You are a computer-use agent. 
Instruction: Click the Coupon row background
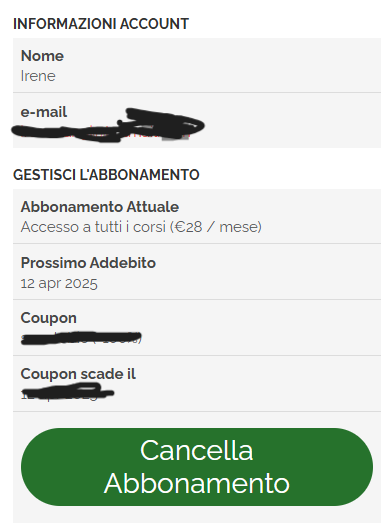click(197, 328)
